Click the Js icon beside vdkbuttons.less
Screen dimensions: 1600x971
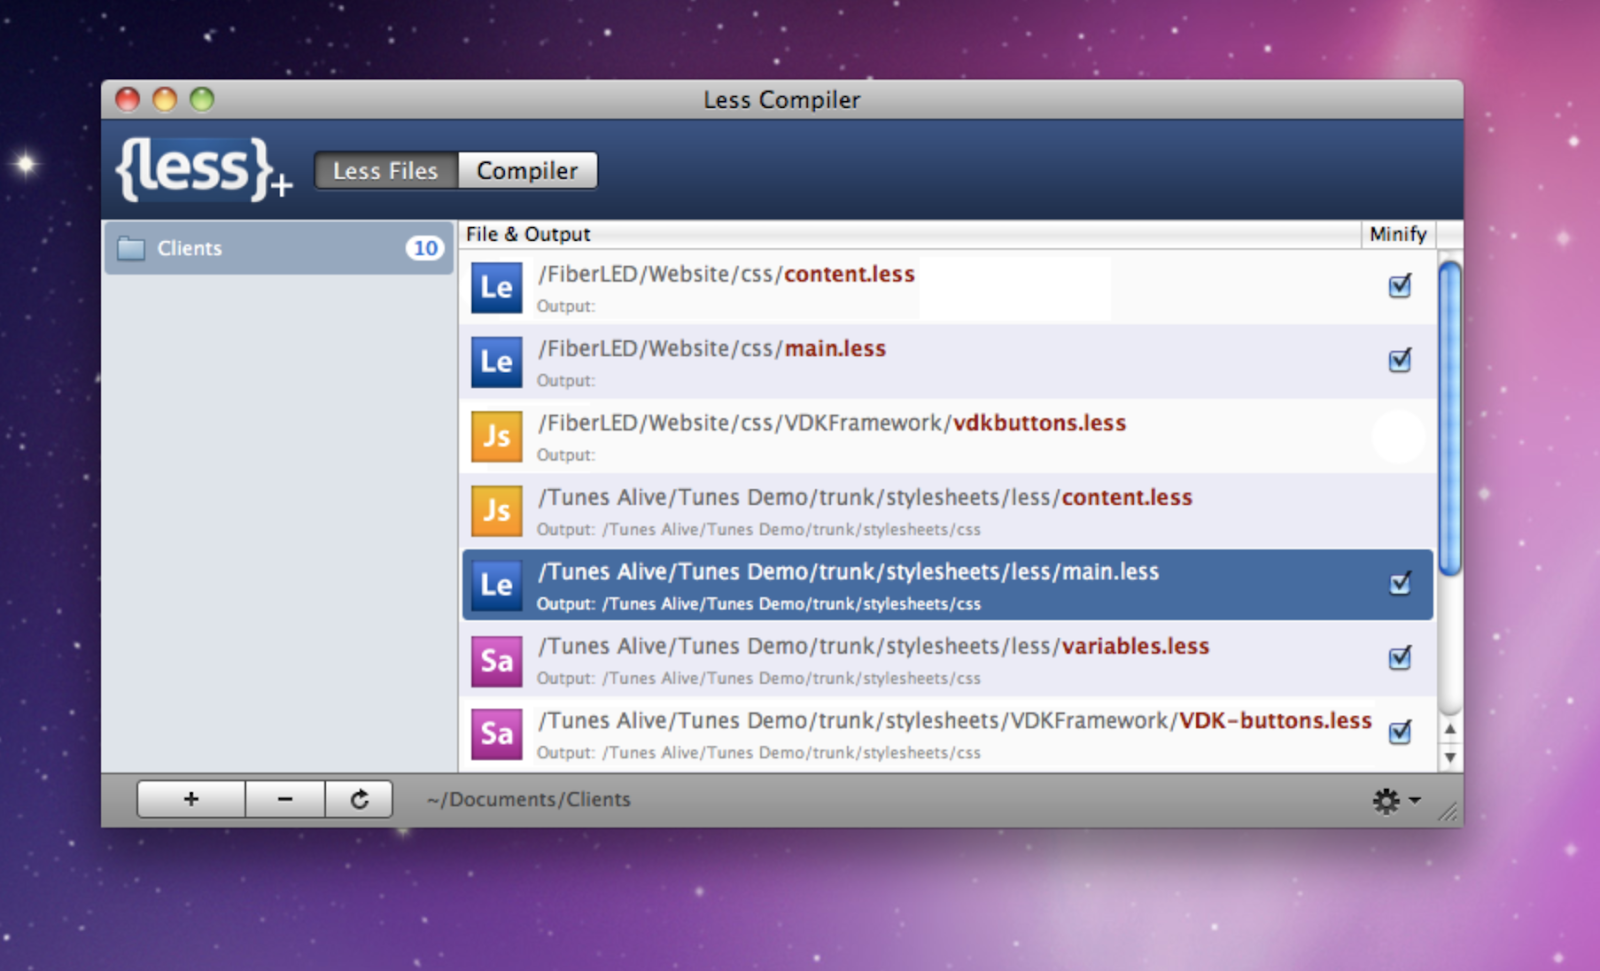497,437
